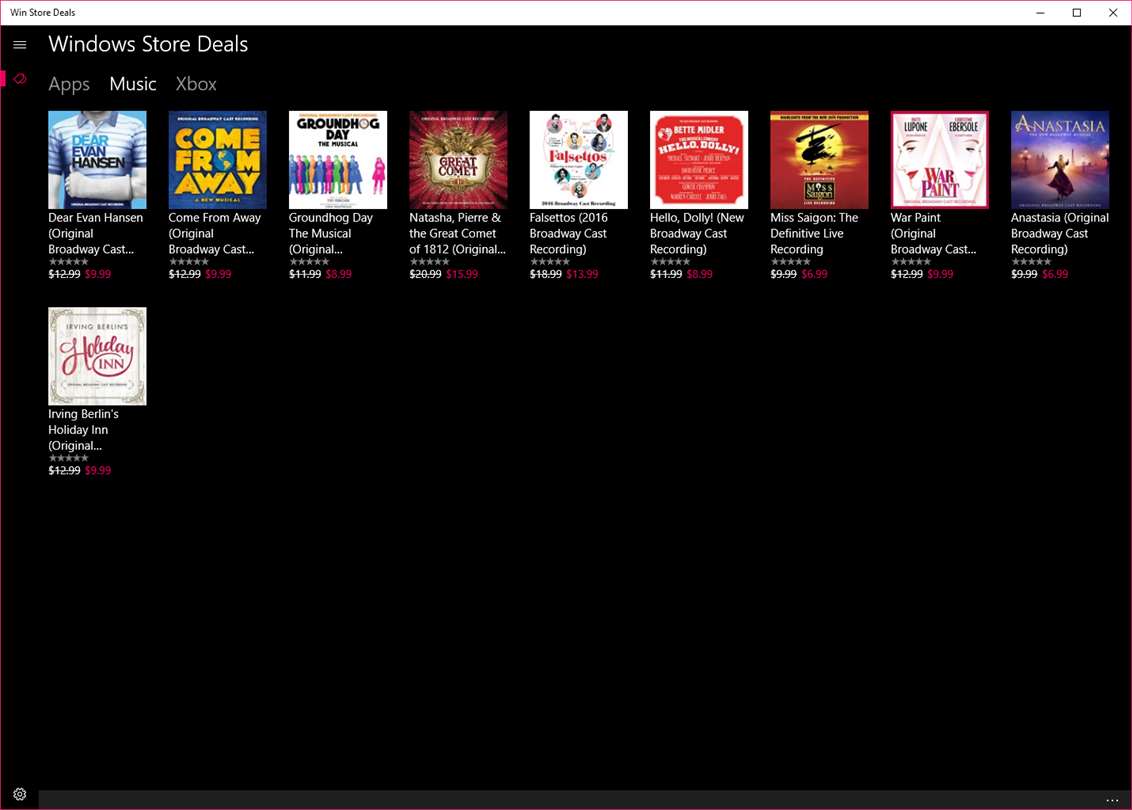Maximize the Win Store Deals window

[1076, 12]
